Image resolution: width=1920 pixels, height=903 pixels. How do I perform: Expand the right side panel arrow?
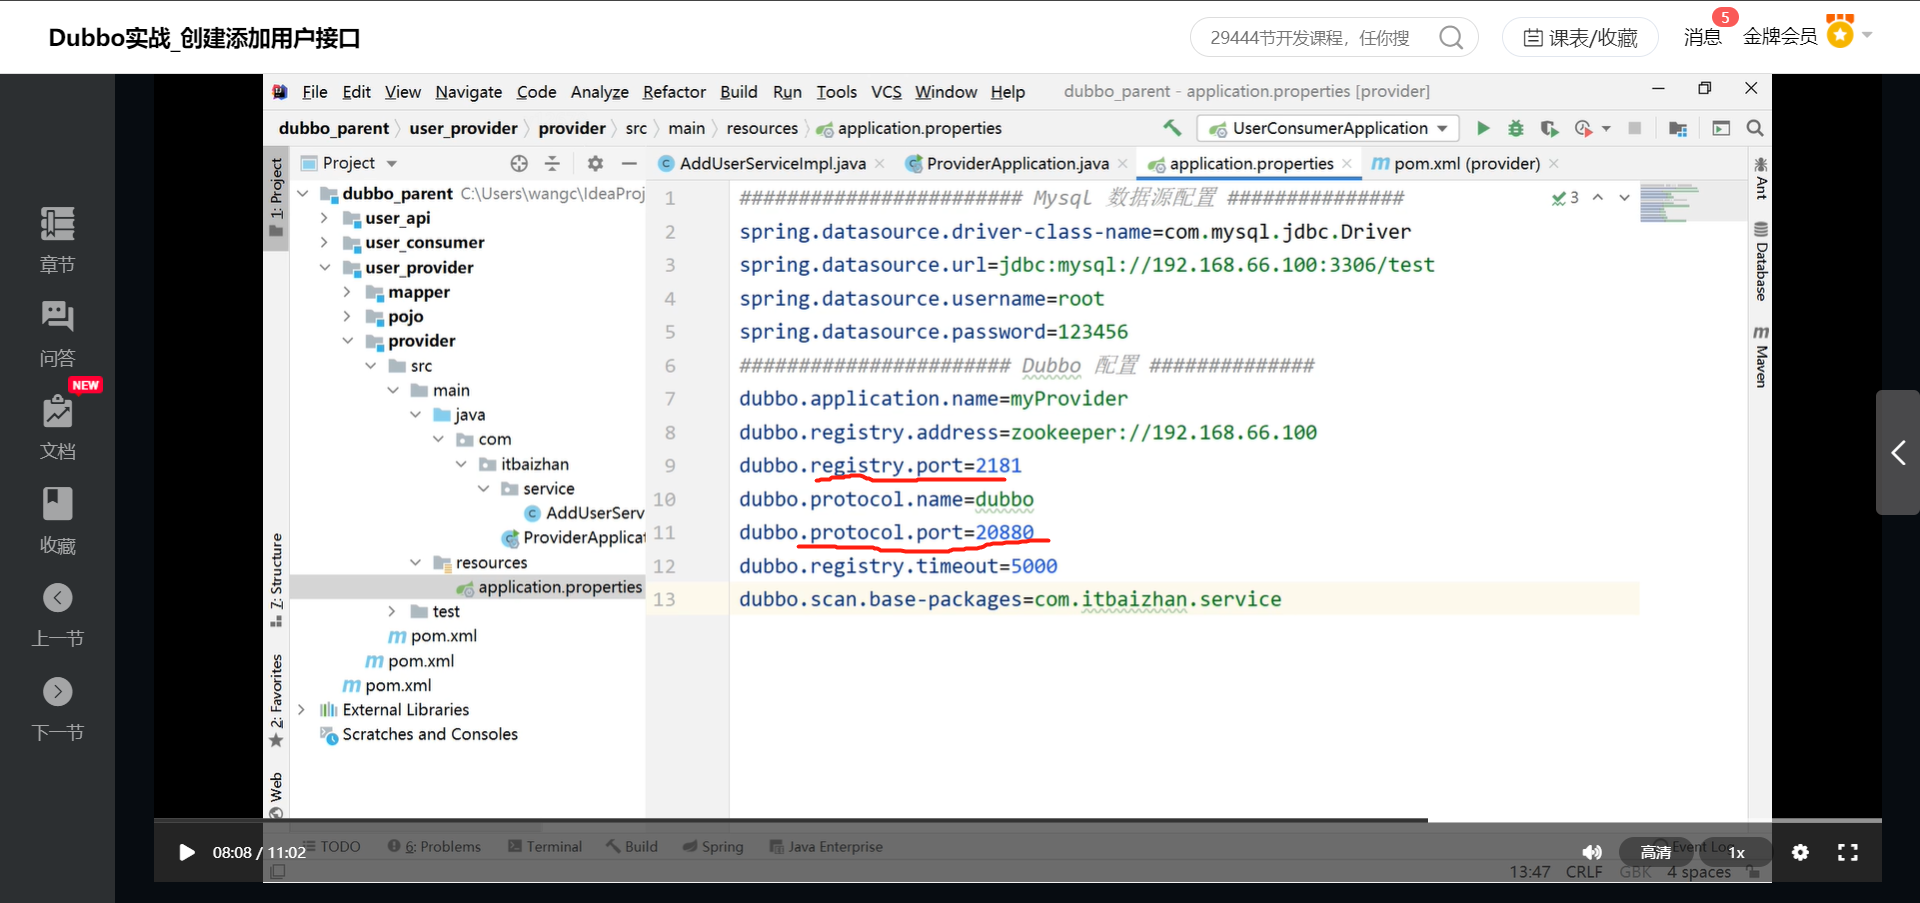[1898, 452]
